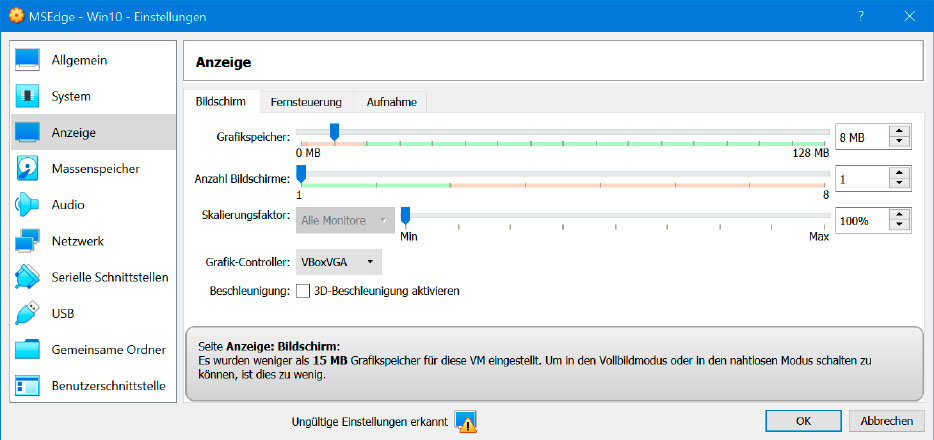Open the Gemeinsame Ordner folder icon

(27, 349)
